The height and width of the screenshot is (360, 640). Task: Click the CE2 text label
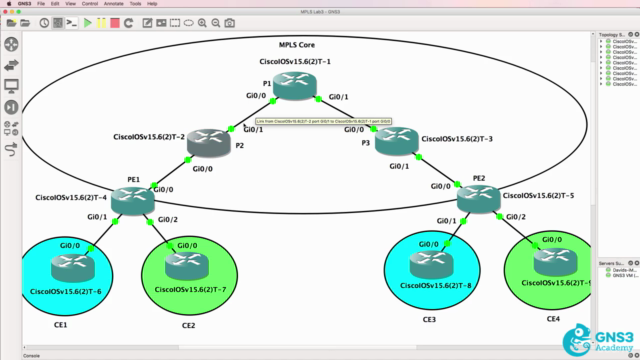(189, 325)
